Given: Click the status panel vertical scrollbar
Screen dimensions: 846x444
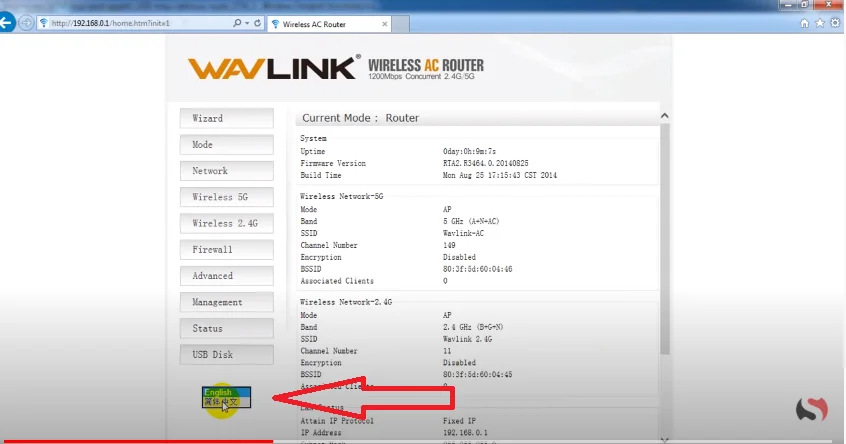Looking at the screenshot, I should (664, 240).
